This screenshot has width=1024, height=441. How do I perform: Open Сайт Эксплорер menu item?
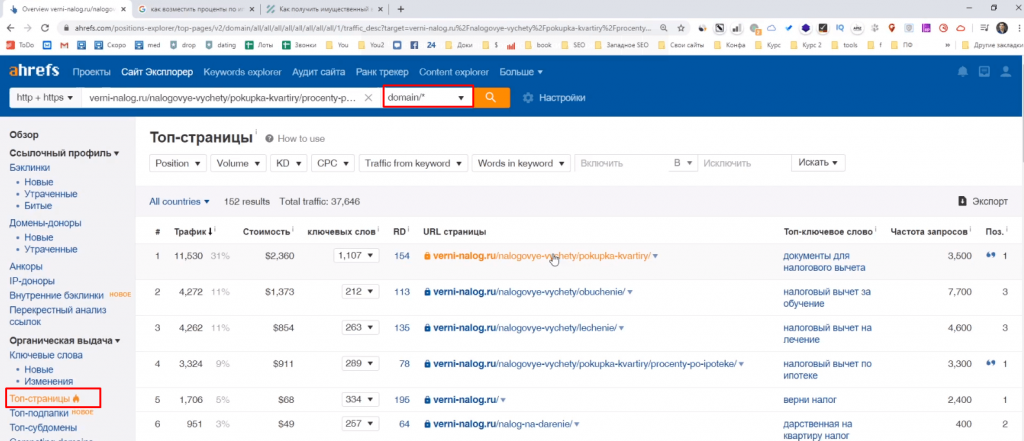pos(157,72)
